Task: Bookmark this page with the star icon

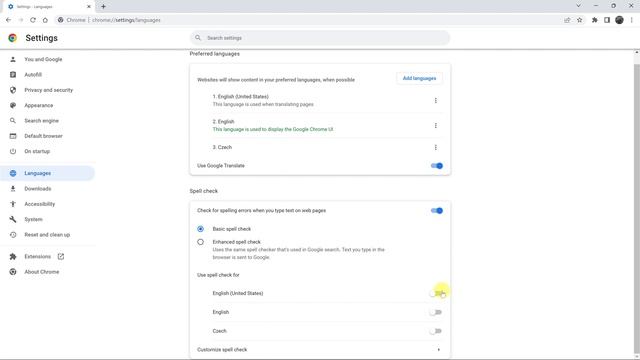Action: click(x=580, y=20)
